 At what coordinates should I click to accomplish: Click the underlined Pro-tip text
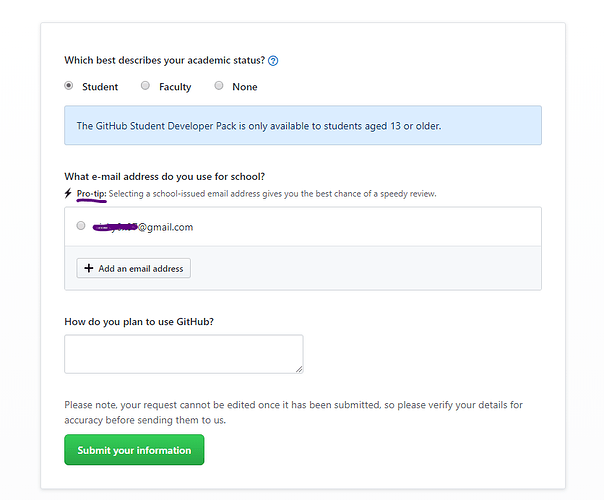click(x=91, y=193)
